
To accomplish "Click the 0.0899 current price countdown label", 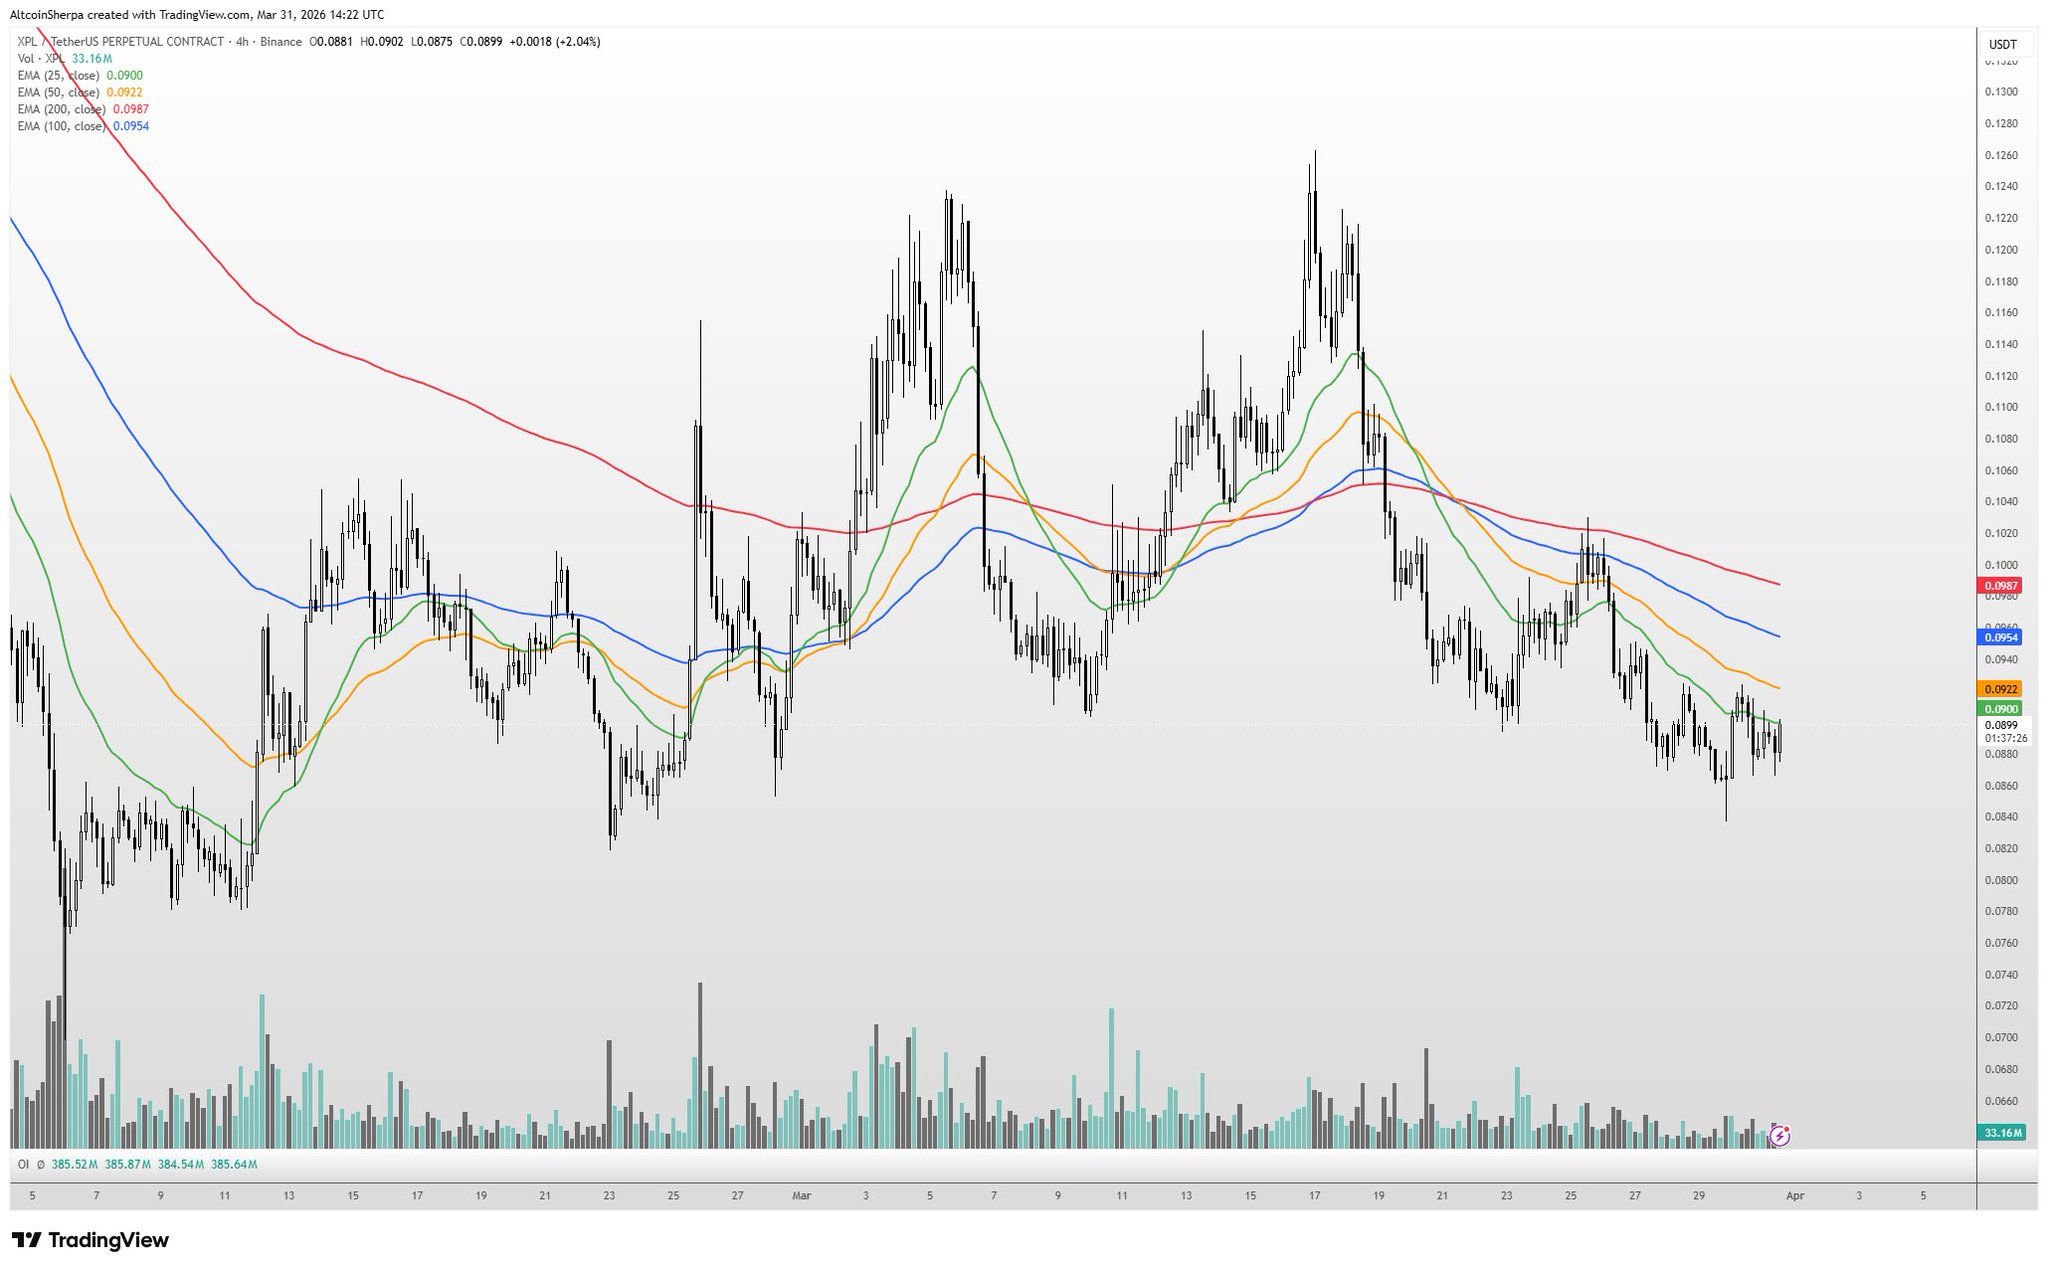I will 2005,731.
